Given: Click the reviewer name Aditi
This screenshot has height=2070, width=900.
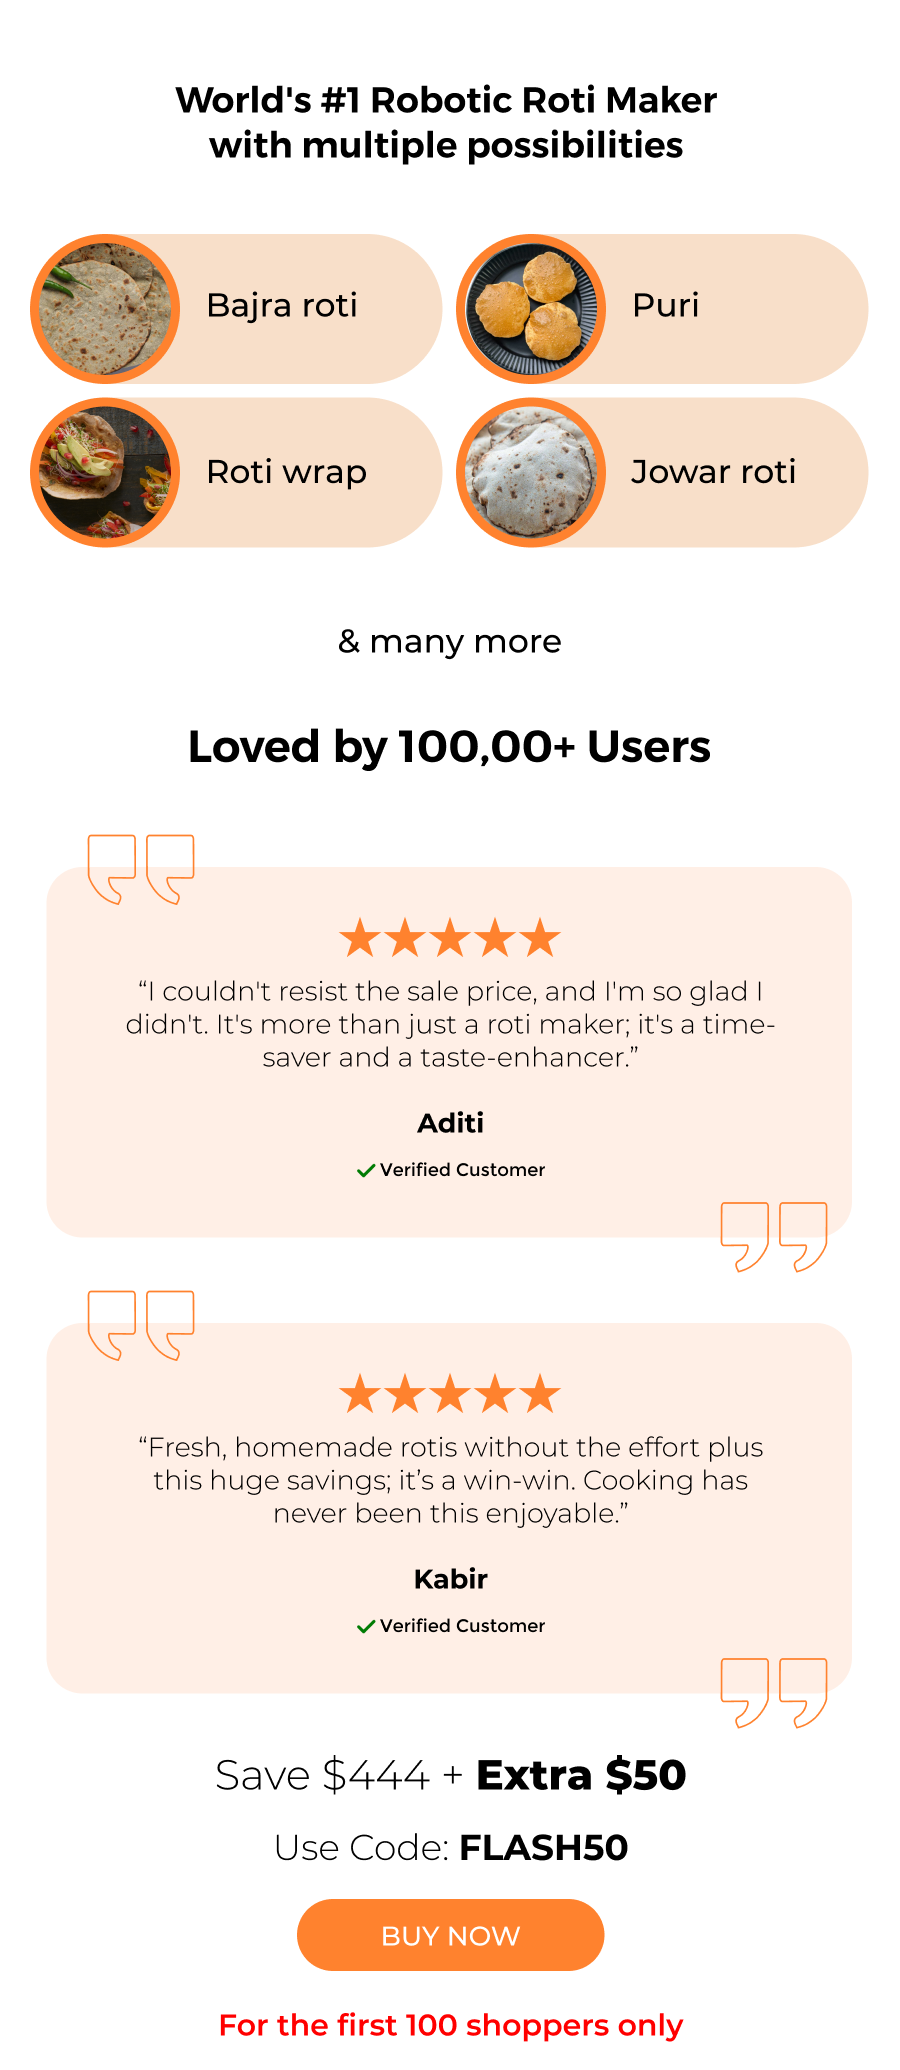Looking at the screenshot, I should point(450,1123).
